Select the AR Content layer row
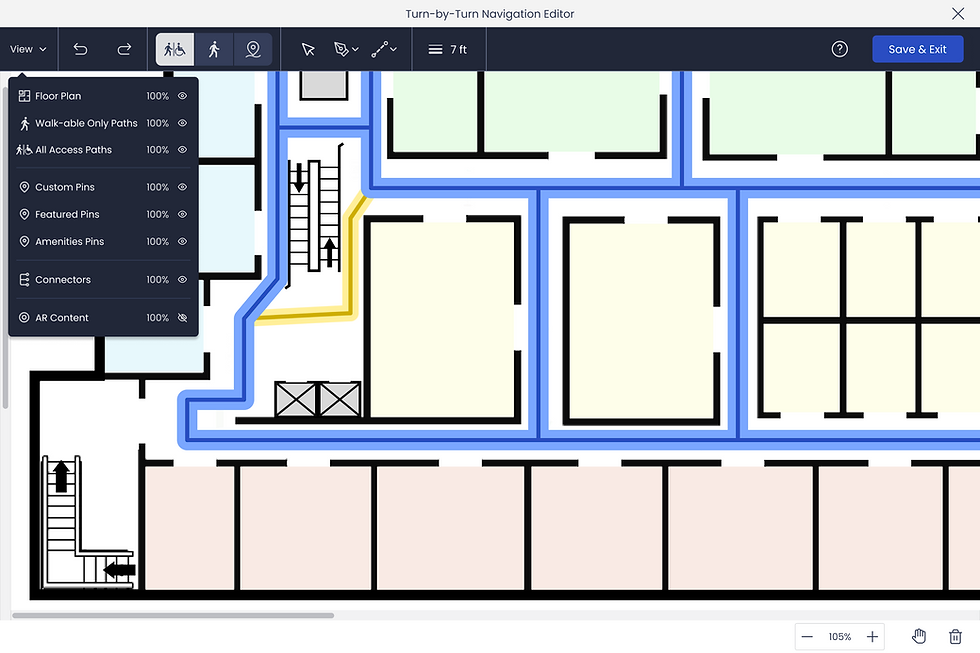 pos(103,317)
